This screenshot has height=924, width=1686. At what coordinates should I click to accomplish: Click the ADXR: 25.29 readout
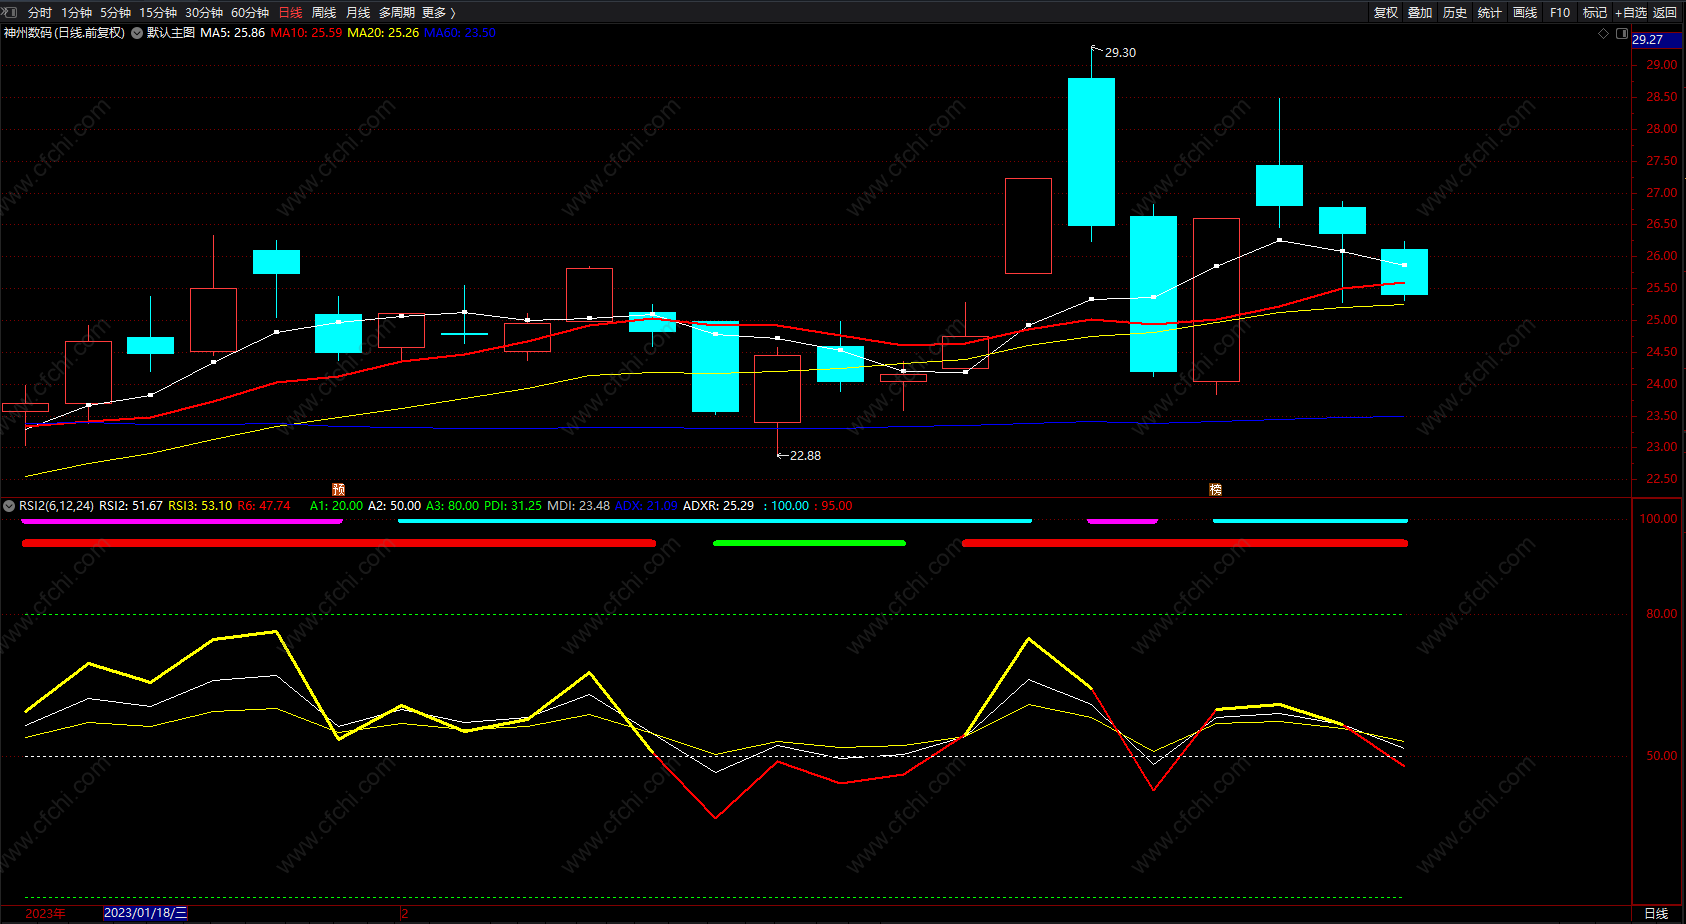pos(719,506)
